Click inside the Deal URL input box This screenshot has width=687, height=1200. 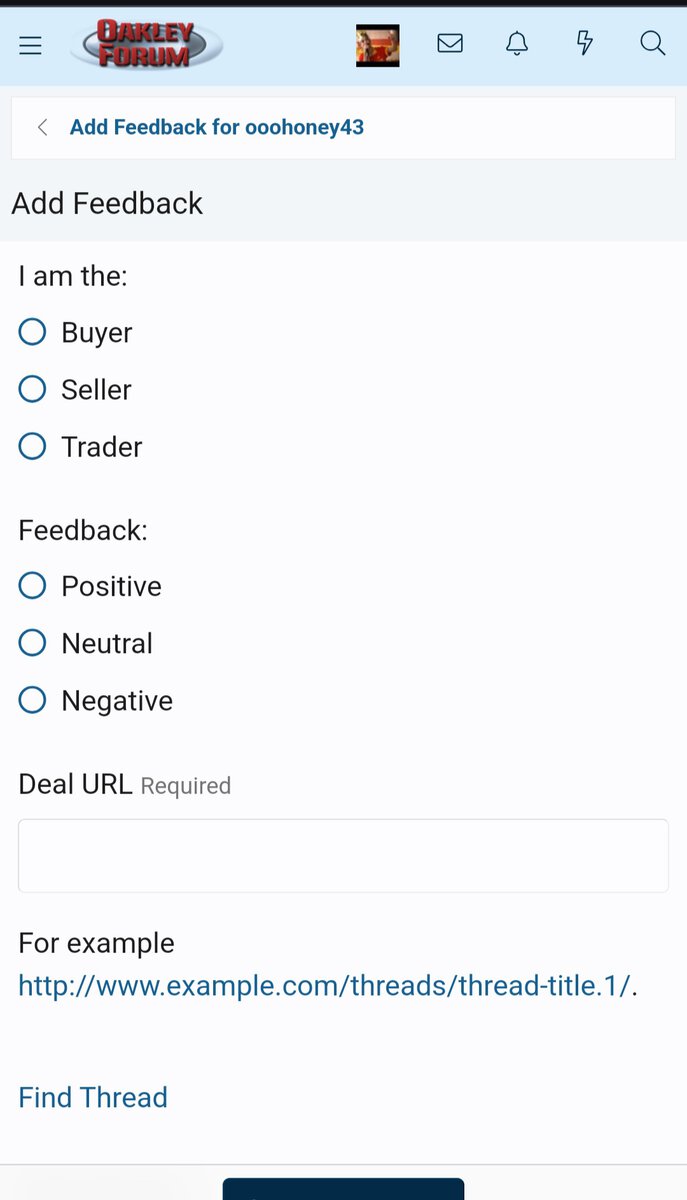(343, 855)
